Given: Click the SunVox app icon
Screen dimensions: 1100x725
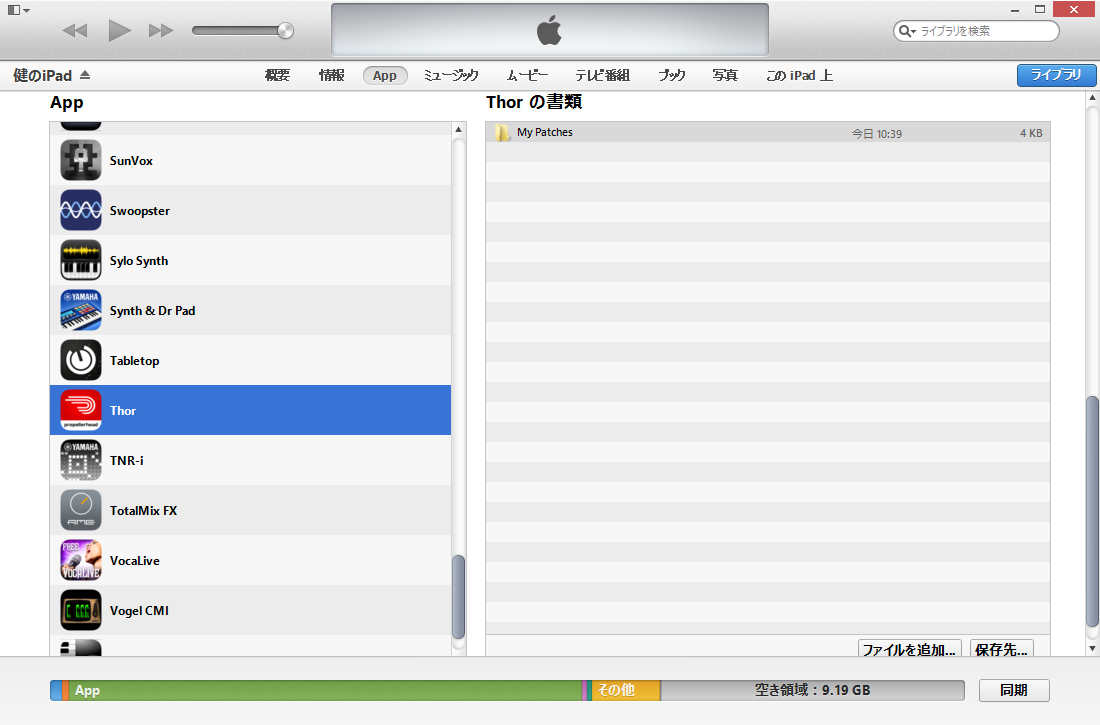Looking at the screenshot, I should point(81,160).
